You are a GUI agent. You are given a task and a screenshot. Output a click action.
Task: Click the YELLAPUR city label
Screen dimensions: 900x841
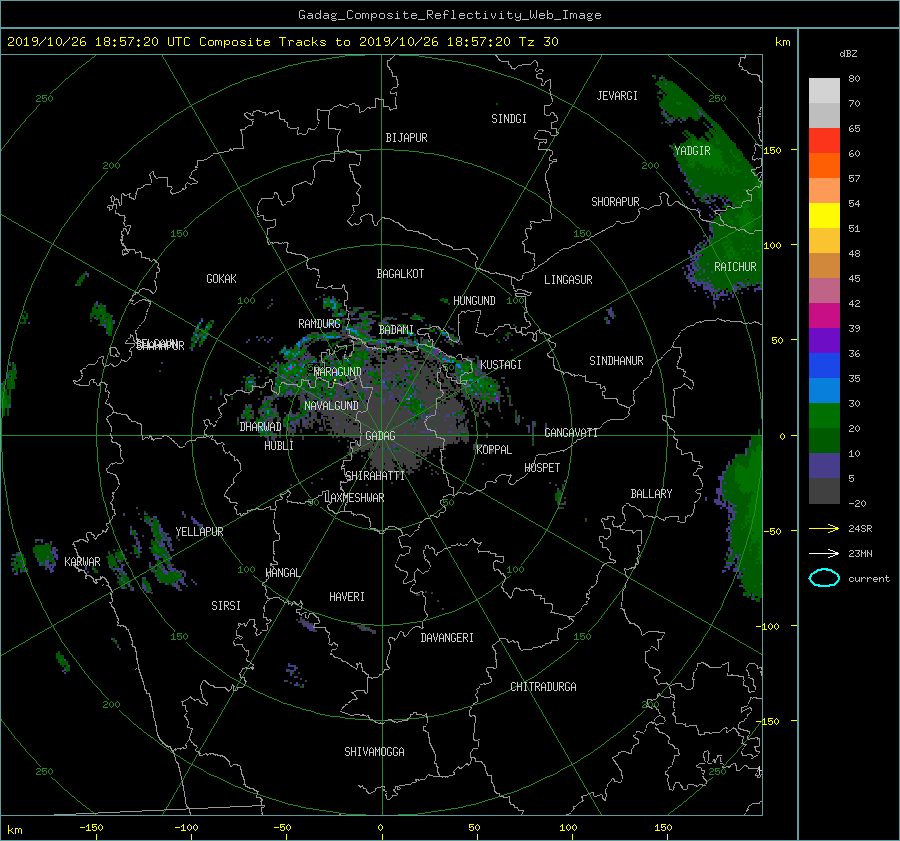point(199,532)
